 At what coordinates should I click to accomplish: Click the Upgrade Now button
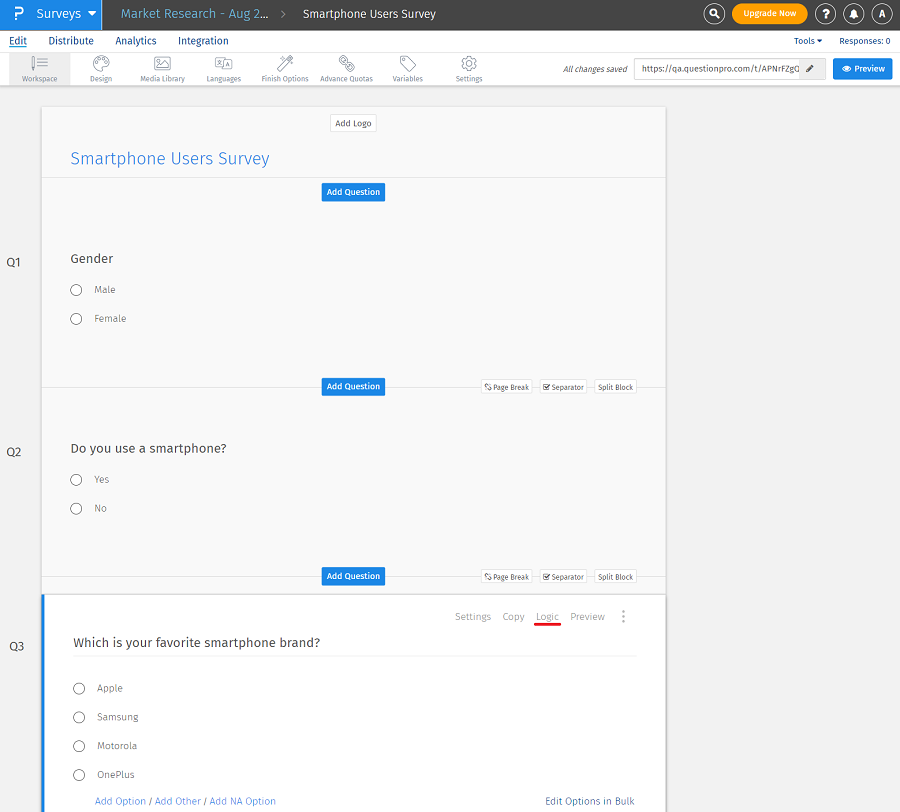769,13
